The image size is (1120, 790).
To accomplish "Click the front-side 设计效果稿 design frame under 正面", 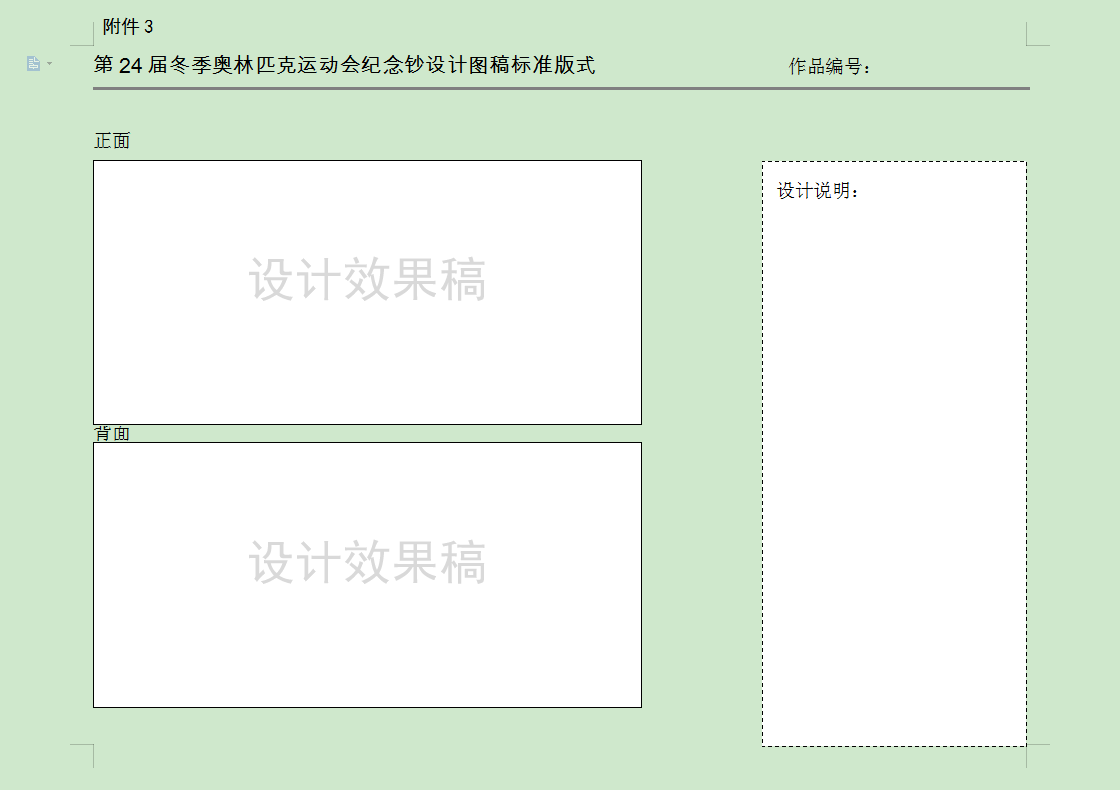I will coord(367,292).
